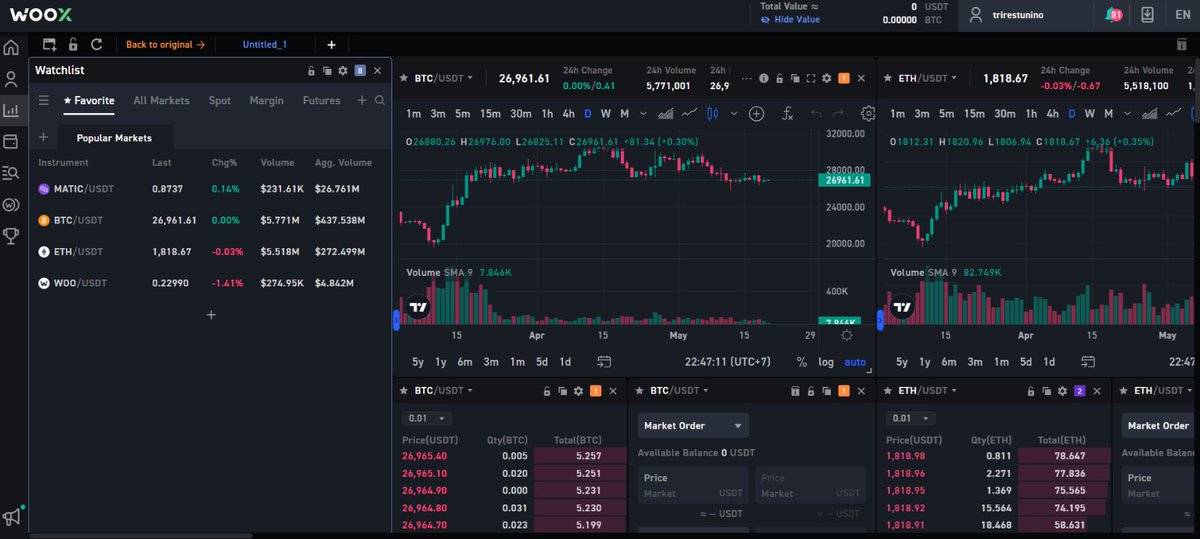The width and height of the screenshot is (1200, 539).
Task: Add instrument with plus below WOO/USDT
Action: coord(211,315)
